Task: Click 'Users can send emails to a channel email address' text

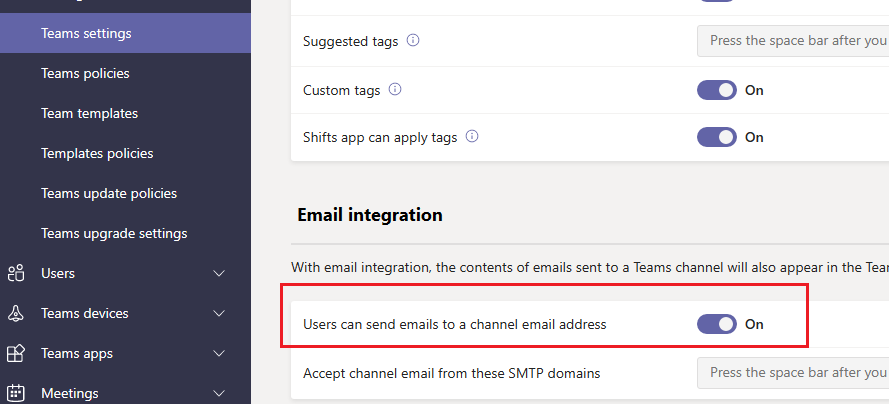Action: (x=455, y=325)
